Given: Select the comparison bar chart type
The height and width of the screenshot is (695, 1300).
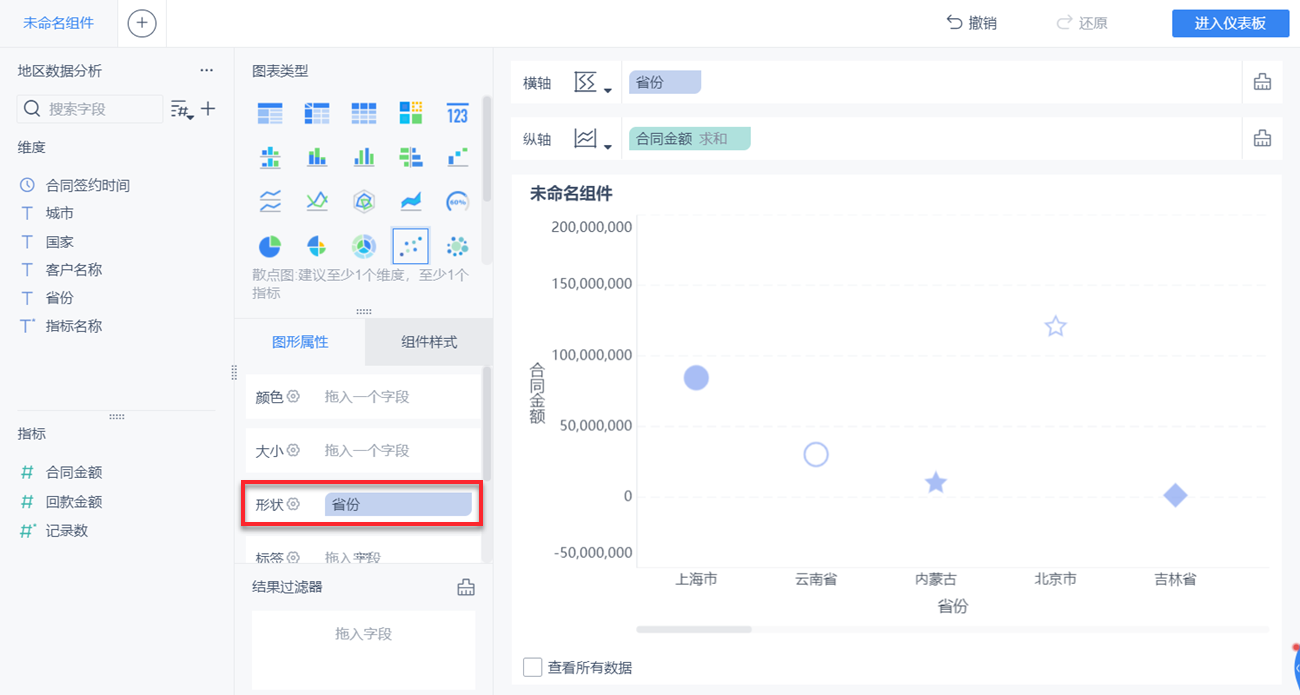Looking at the screenshot, I should 411,157.
